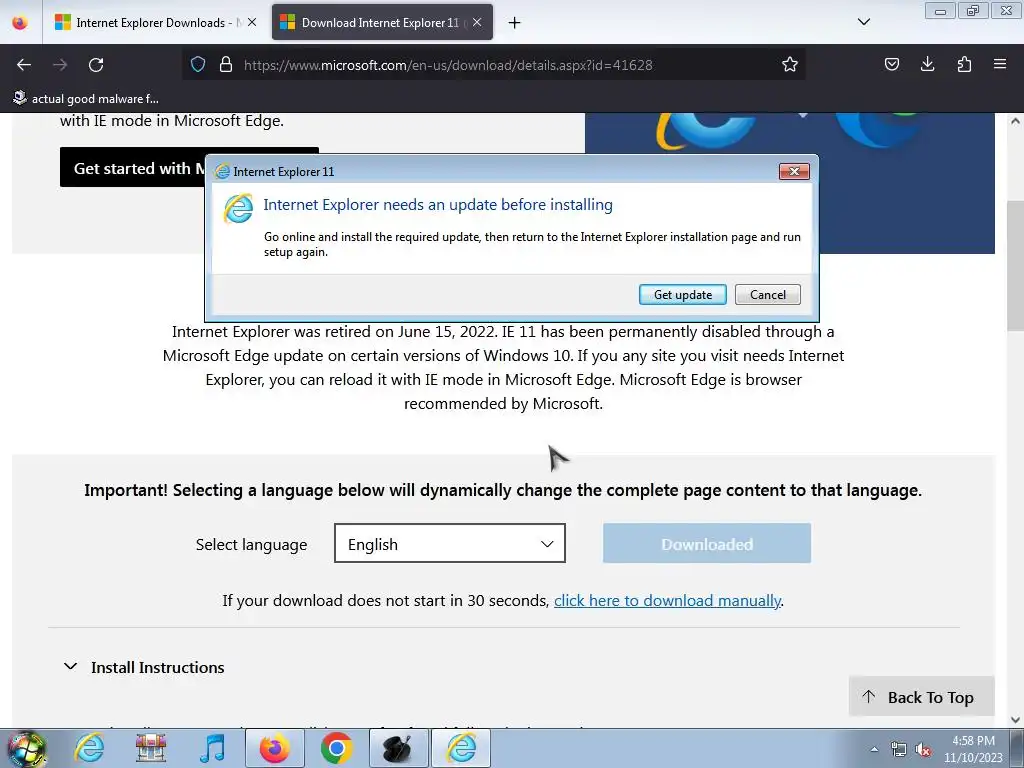Launch the first Internet Explorer taskbar icon
Screen dimensions: 1024x768
click(x=89, y=748)
